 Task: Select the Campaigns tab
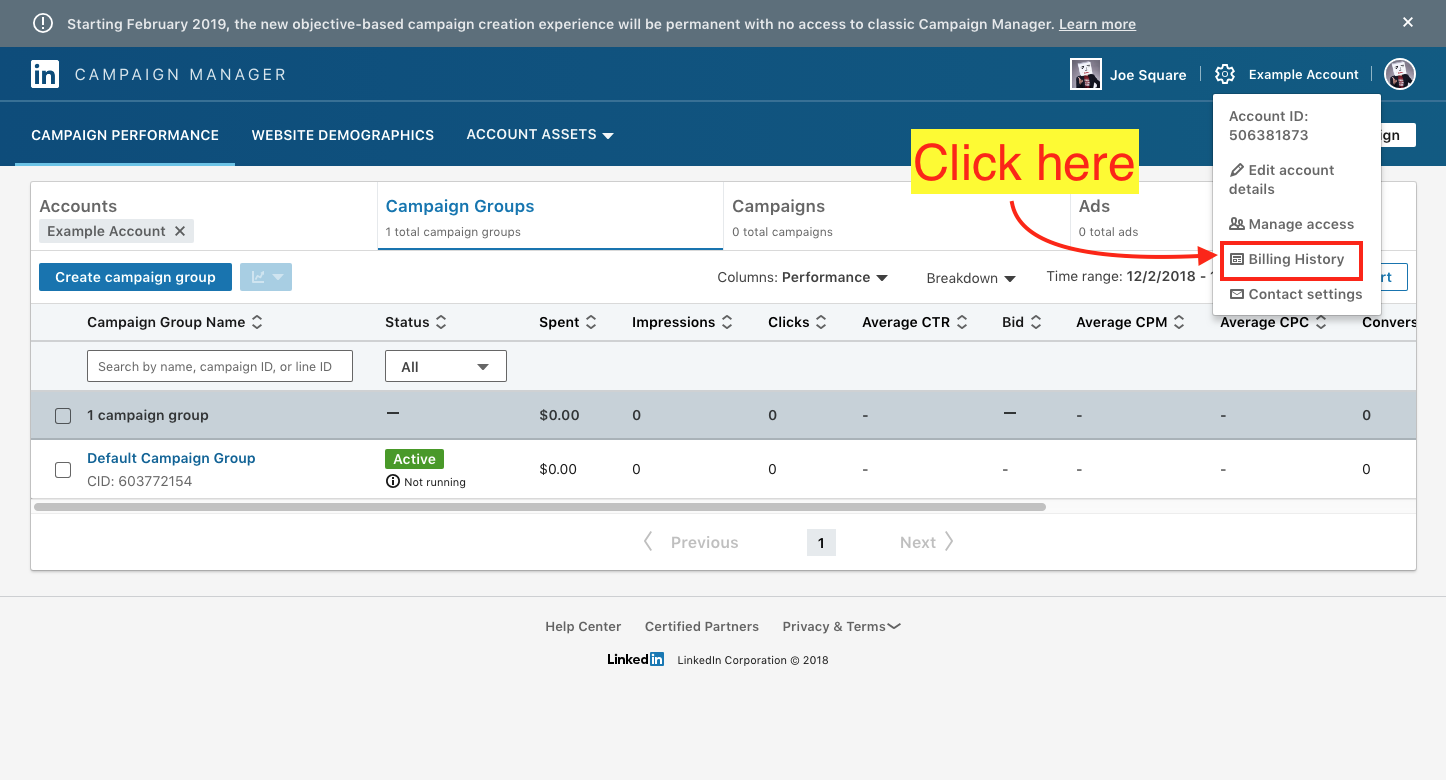click(x=897, y=216)
